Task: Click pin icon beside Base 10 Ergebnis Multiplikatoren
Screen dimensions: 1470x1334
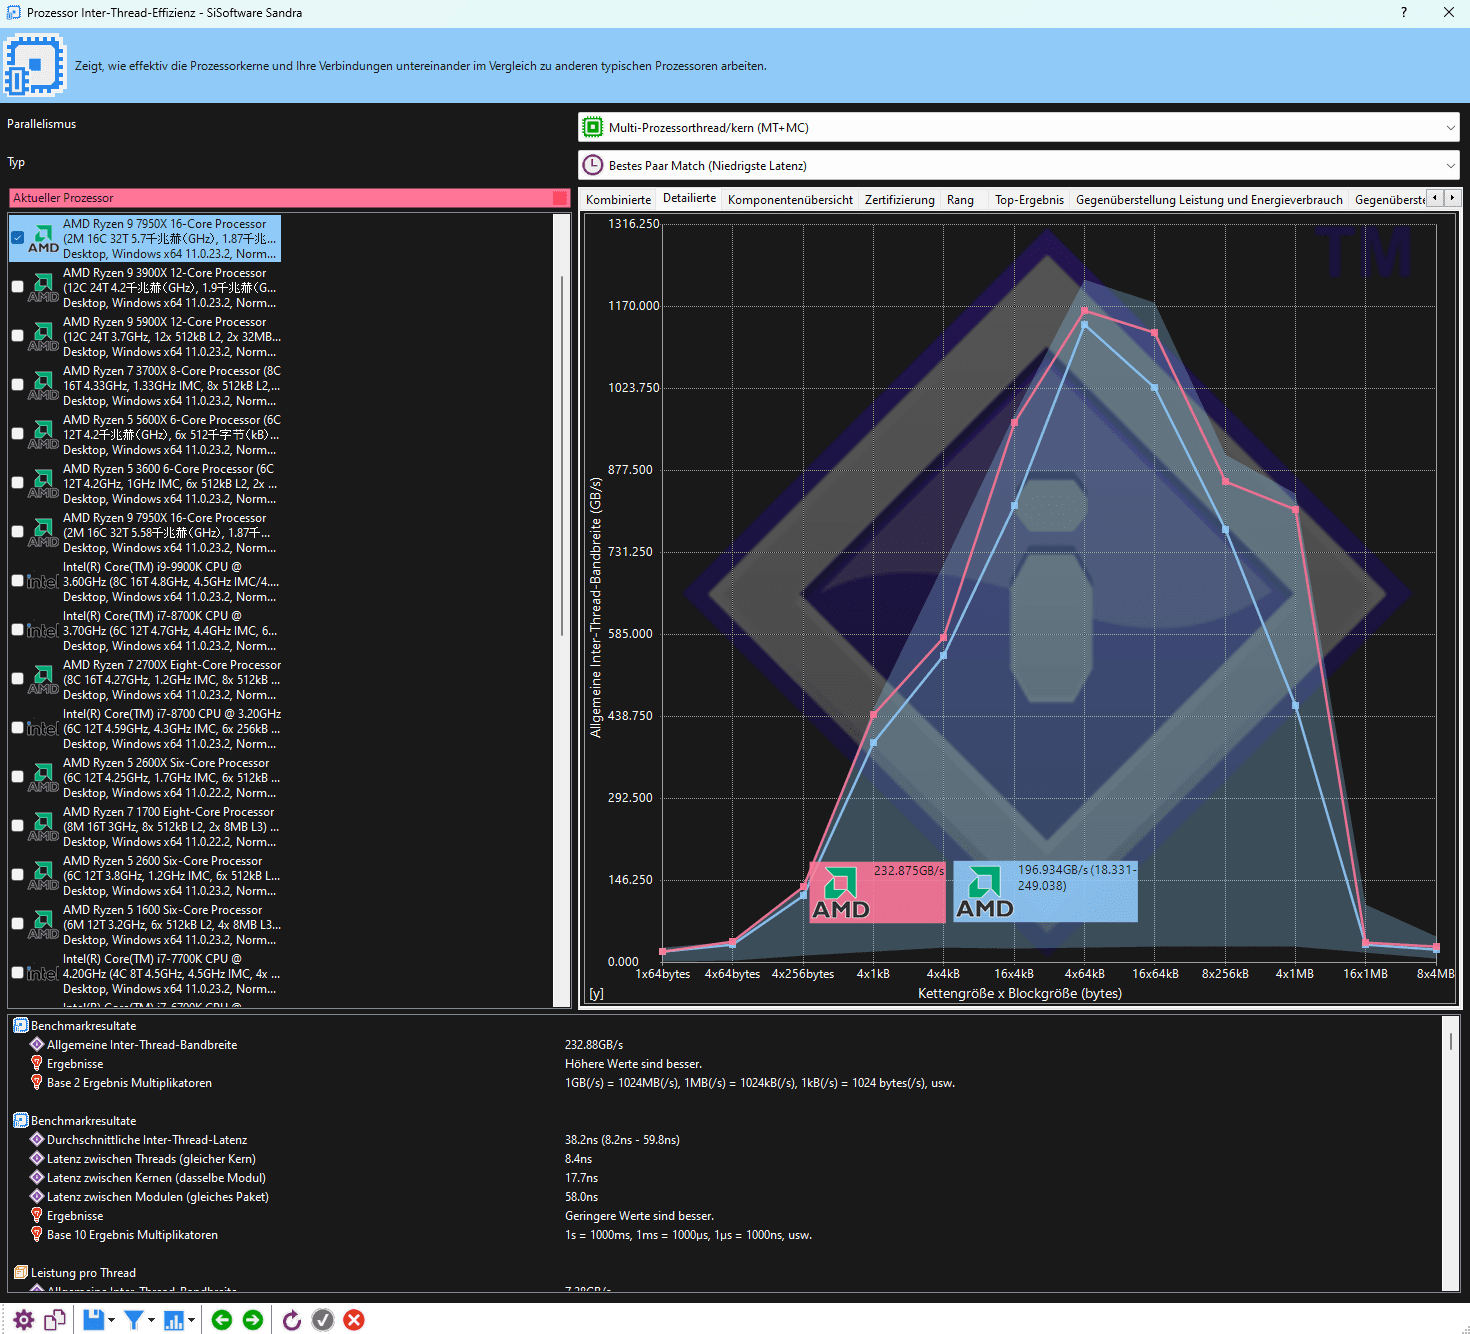Action: (37, 1234)
